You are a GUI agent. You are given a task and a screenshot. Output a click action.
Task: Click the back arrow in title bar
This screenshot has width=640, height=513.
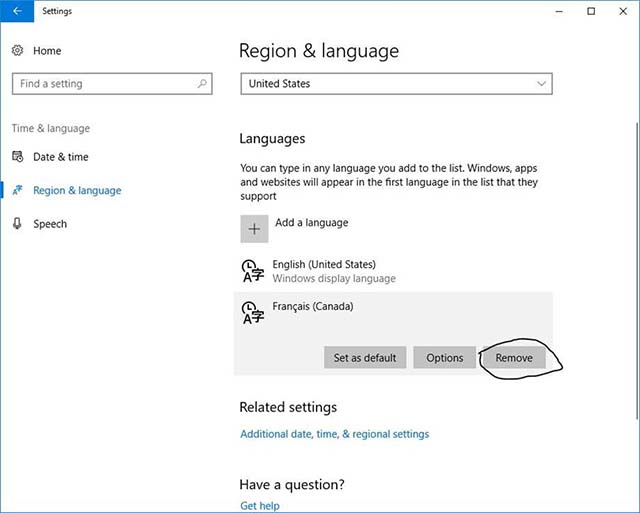click(17, 11)
